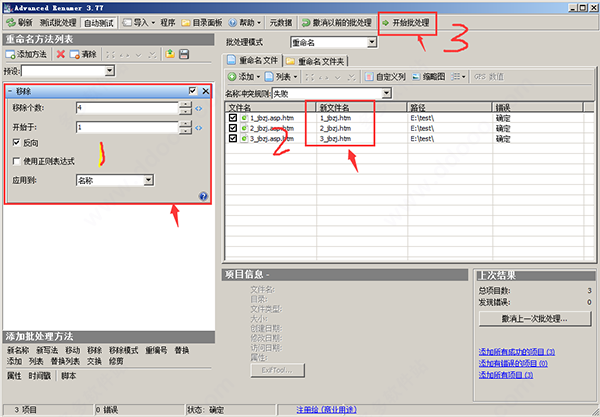Select new name 3_jbzj.htm cell
Screen dimensions: 600x417
[x=335, y=138]
